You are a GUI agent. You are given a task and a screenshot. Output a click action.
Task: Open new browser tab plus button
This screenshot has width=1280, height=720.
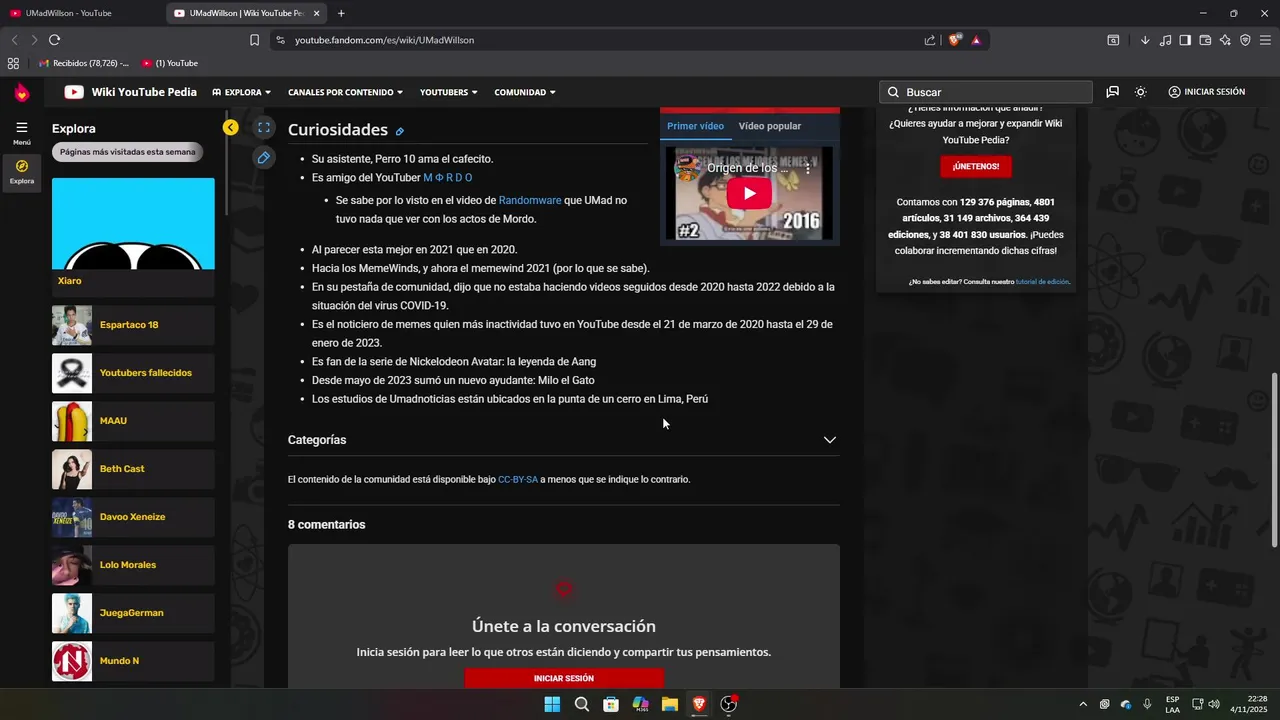341,13
